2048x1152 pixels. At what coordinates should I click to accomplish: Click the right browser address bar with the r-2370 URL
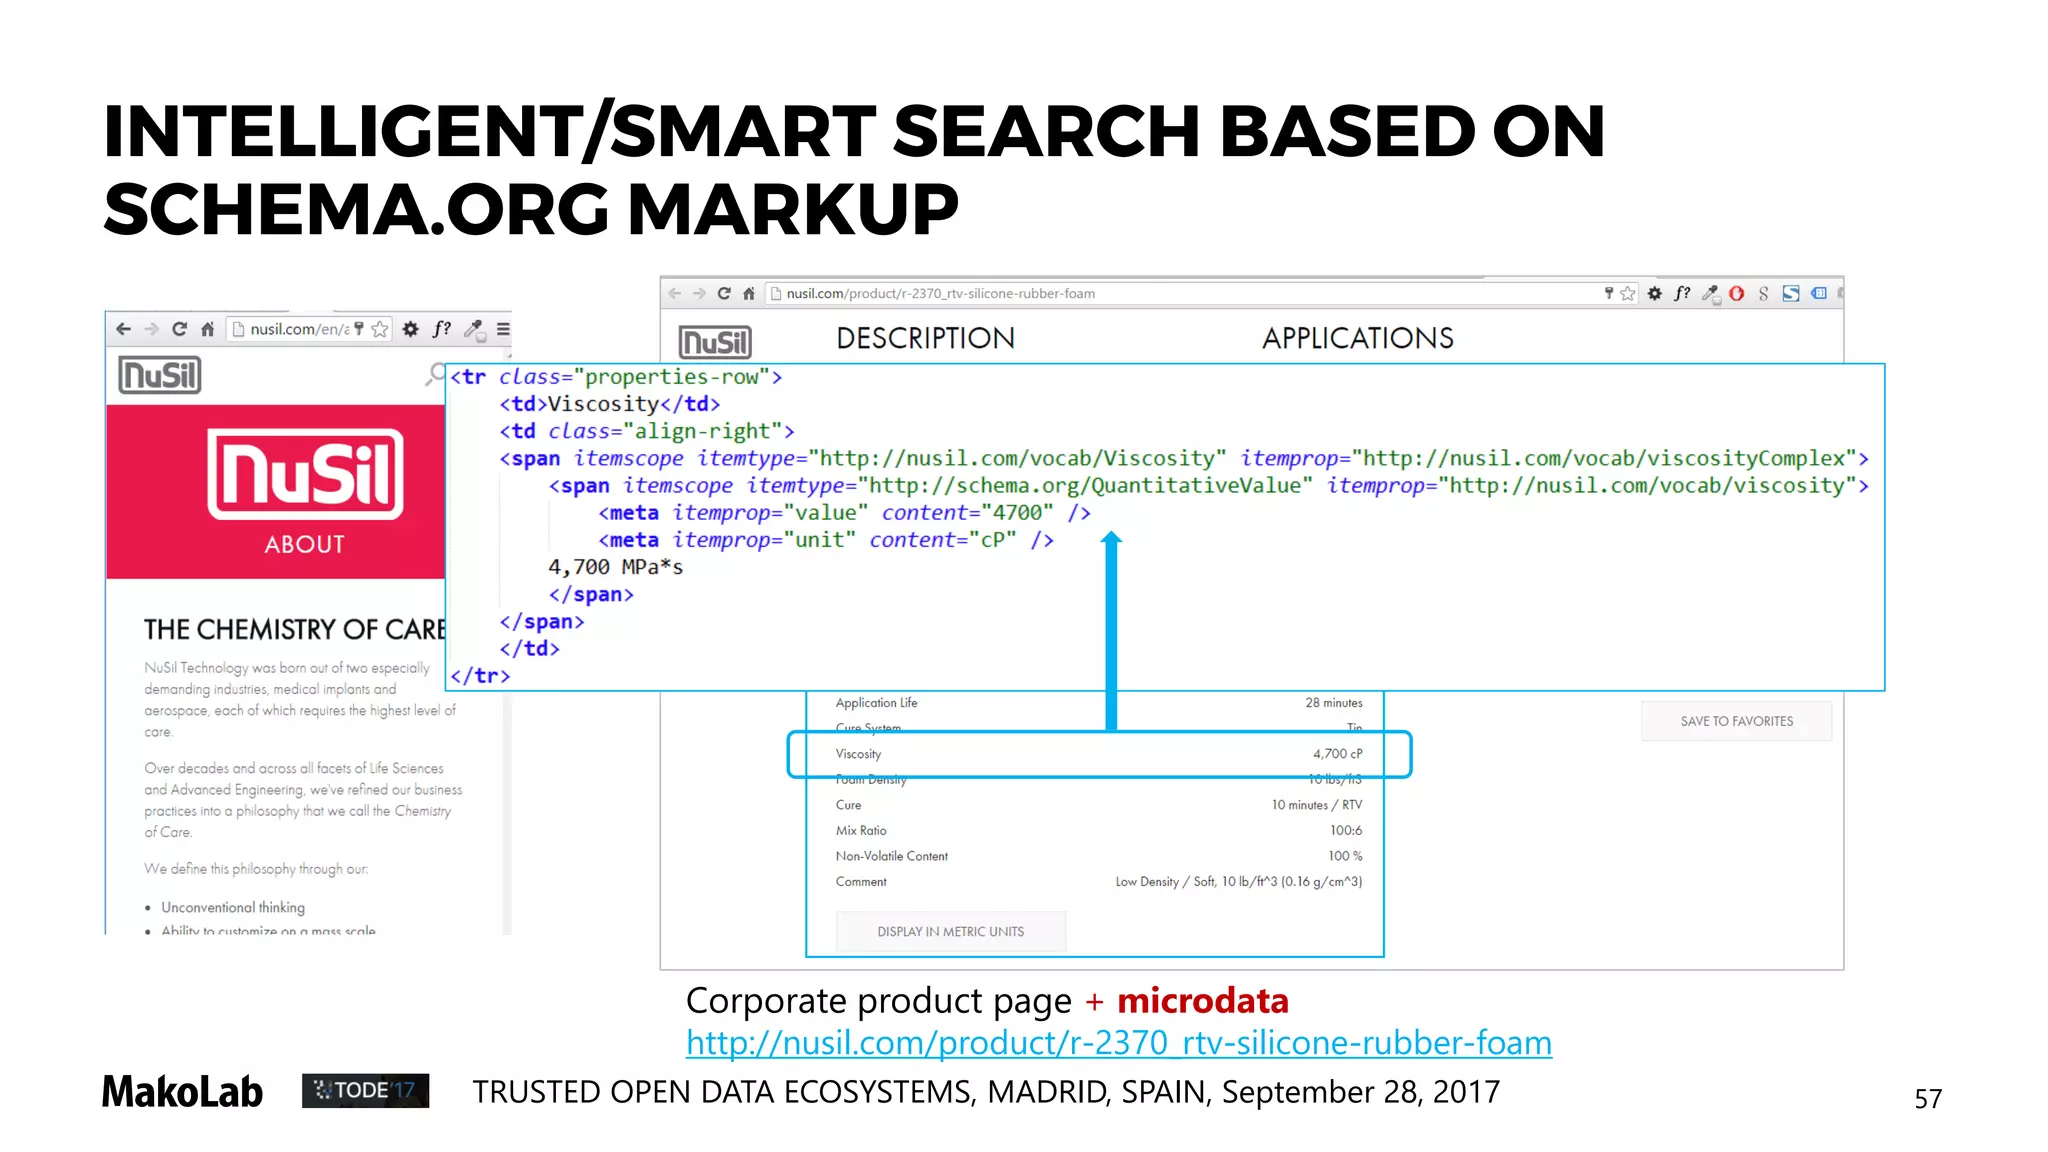1200,293
